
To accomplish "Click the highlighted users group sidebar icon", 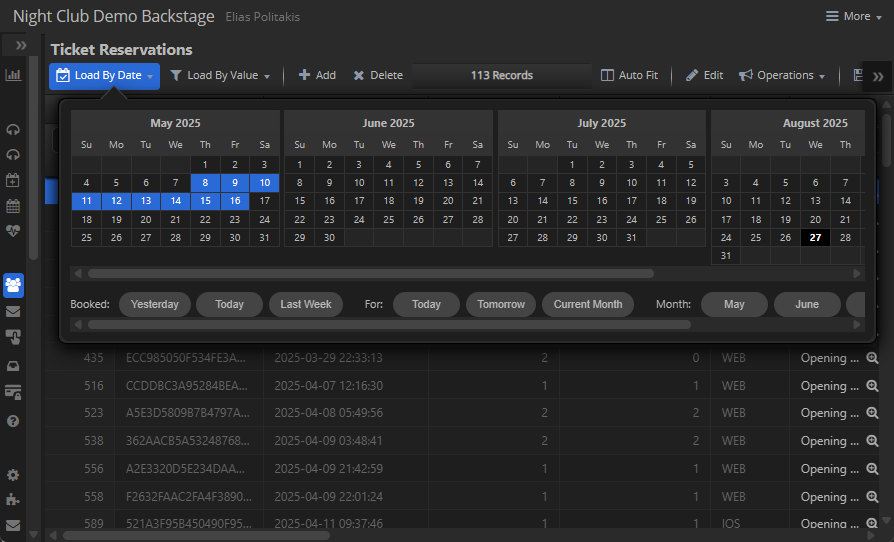I will [13, 285].
